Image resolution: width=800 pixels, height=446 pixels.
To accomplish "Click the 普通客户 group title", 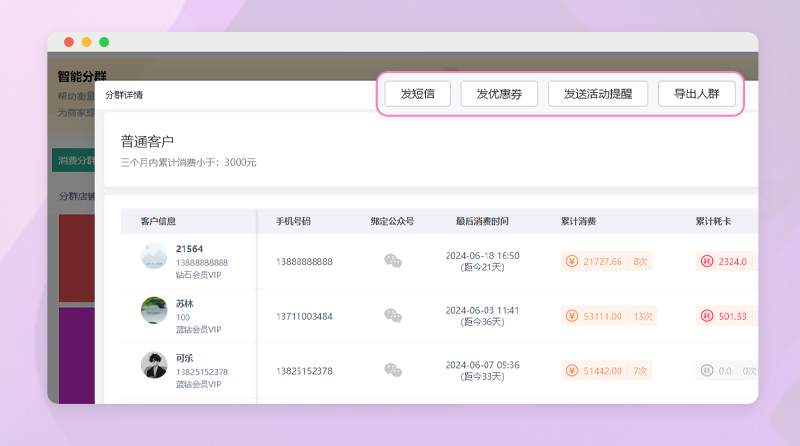I will [x=147, y=141].
